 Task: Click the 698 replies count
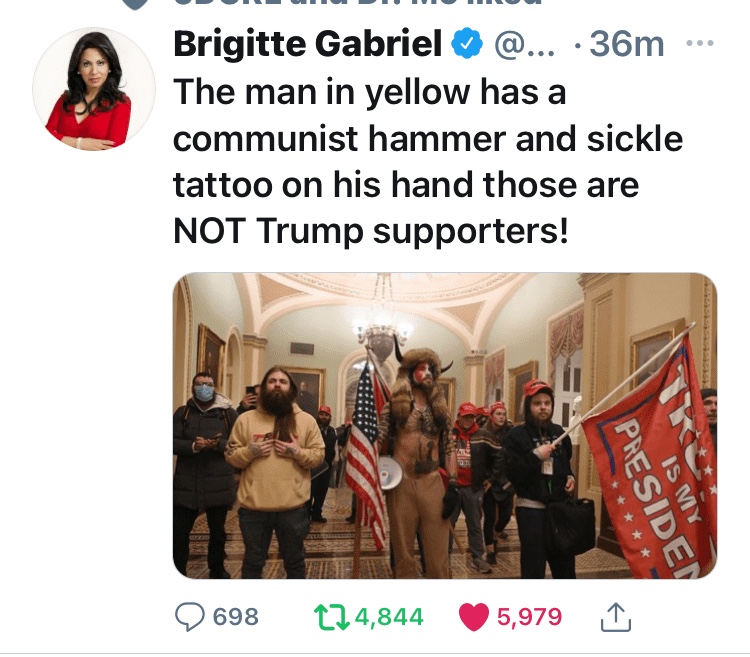point(235,616)
